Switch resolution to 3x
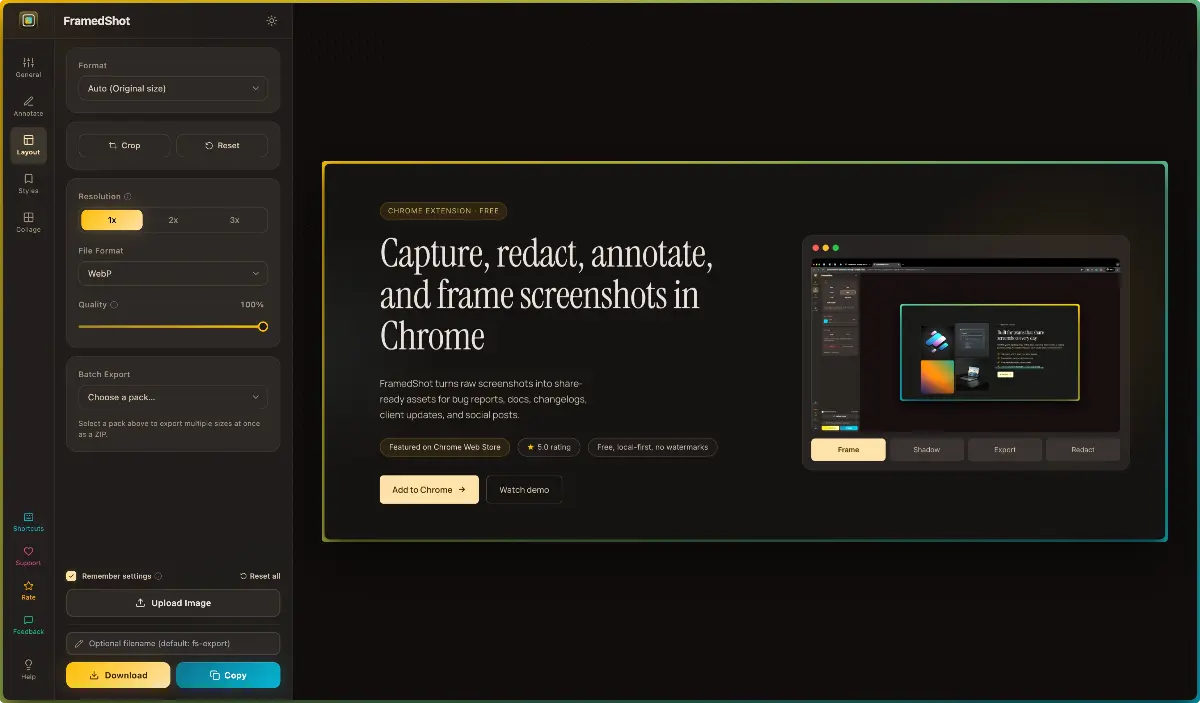This screenshot has height=703, width=1200. click(x=233, y=219)
